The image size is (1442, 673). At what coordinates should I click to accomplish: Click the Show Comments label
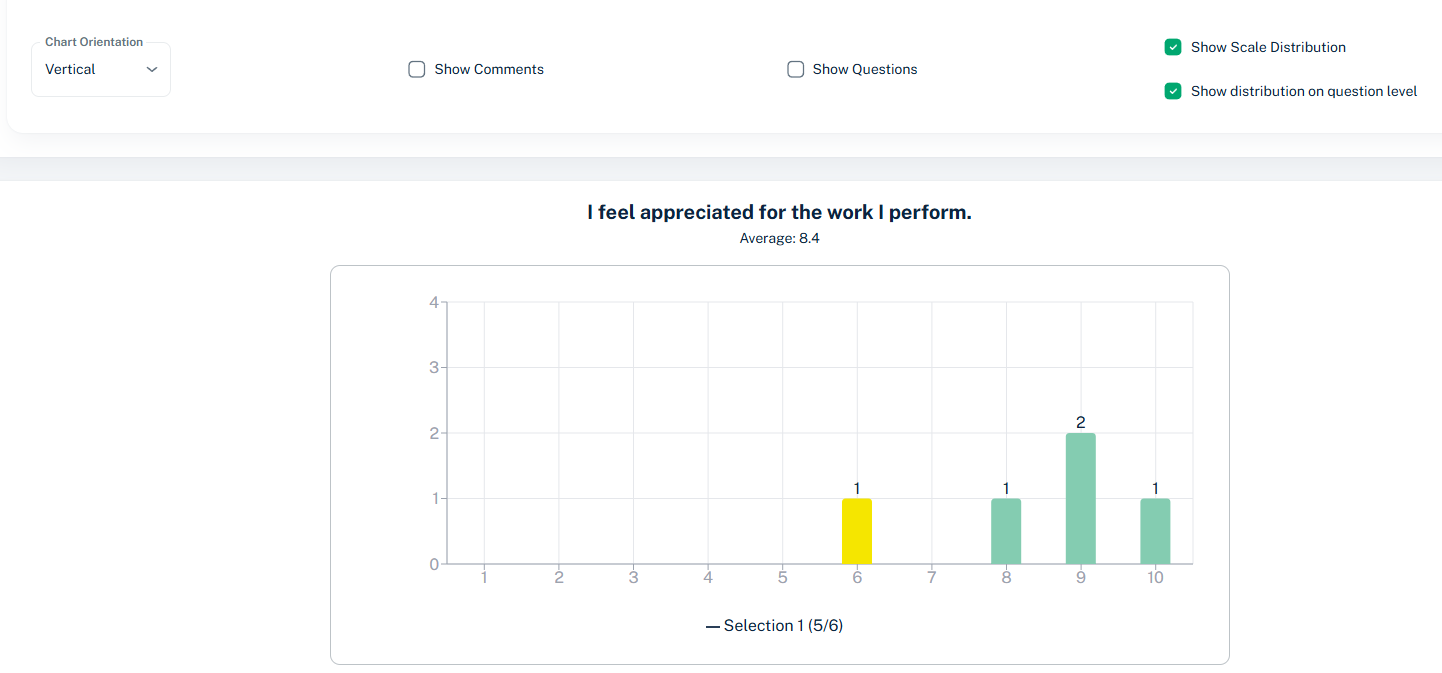[489, 70]
